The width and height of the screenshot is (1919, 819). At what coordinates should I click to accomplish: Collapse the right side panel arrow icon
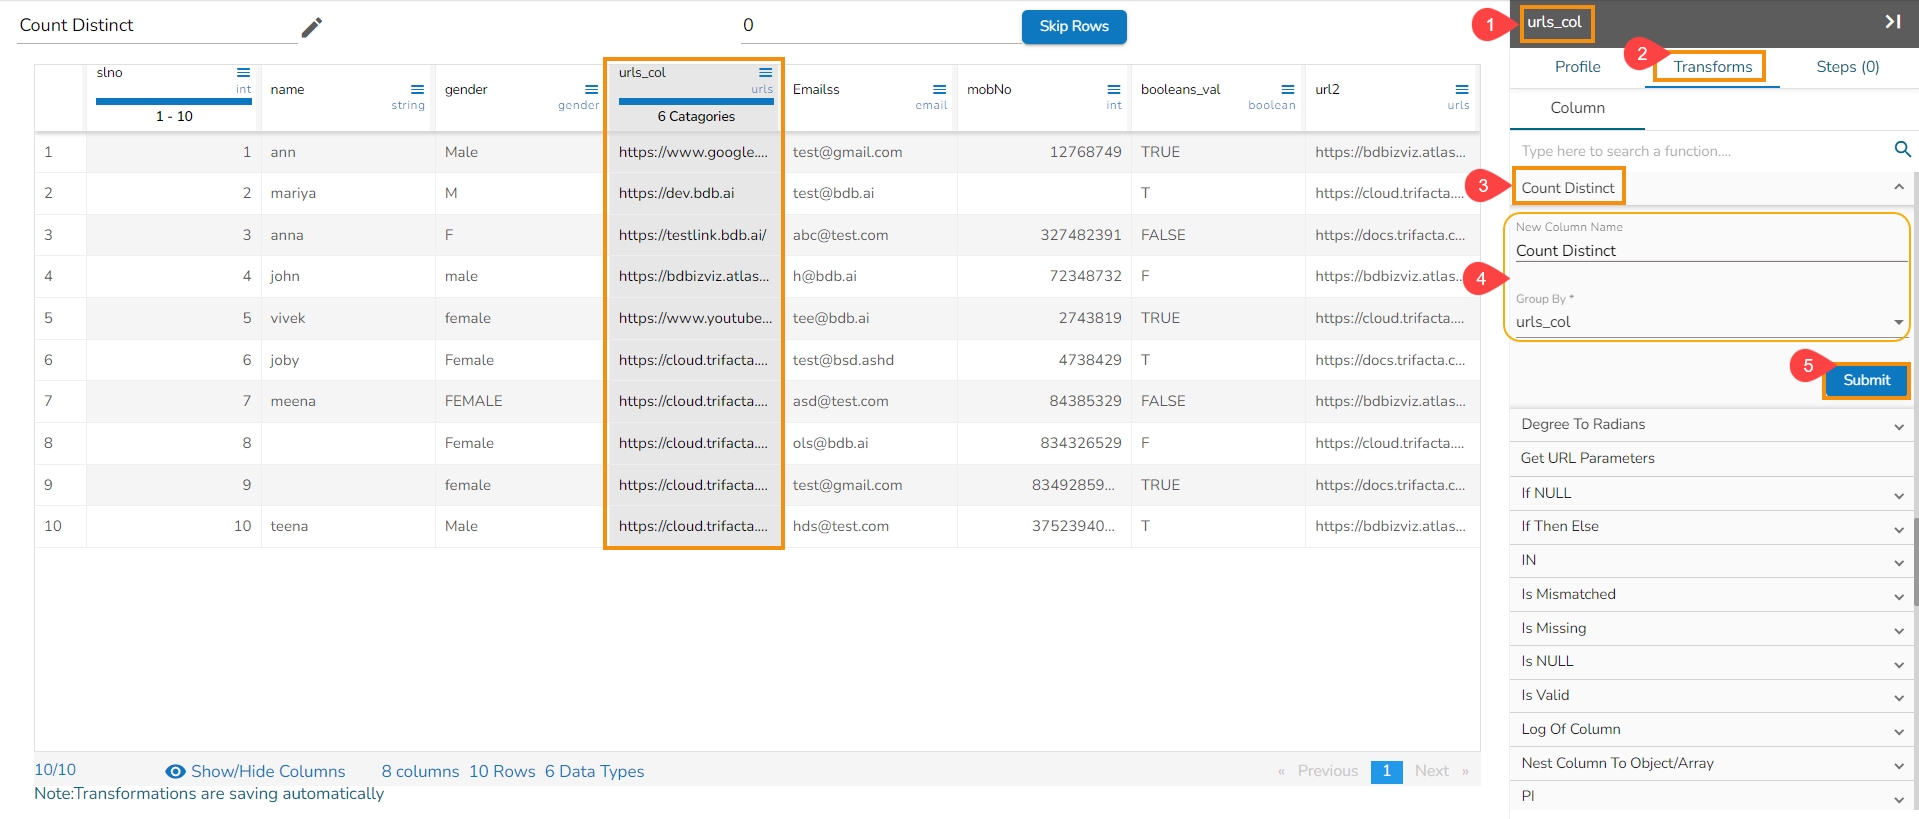point(1892,22)
